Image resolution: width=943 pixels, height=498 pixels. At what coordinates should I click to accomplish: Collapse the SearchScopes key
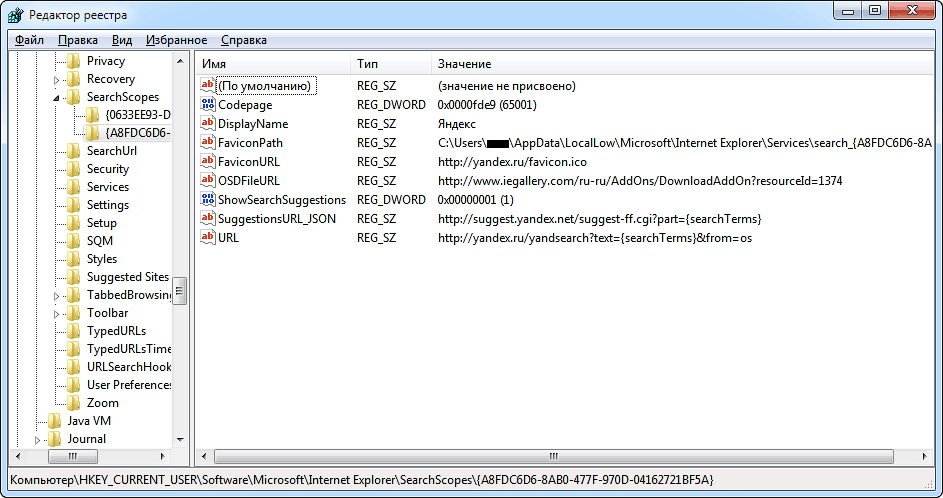click(x=57, y=97)
